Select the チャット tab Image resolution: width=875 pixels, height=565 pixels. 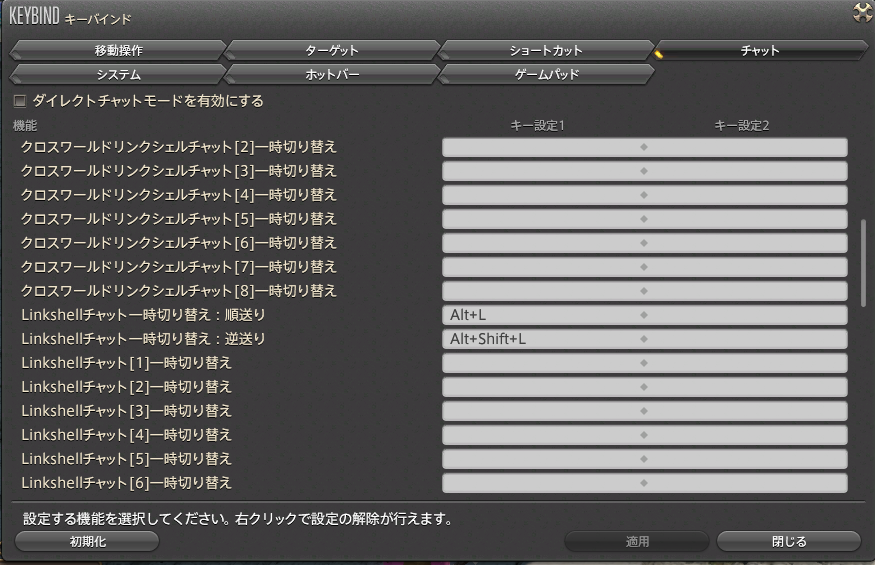pyautogui.click(x=760, y=50)
